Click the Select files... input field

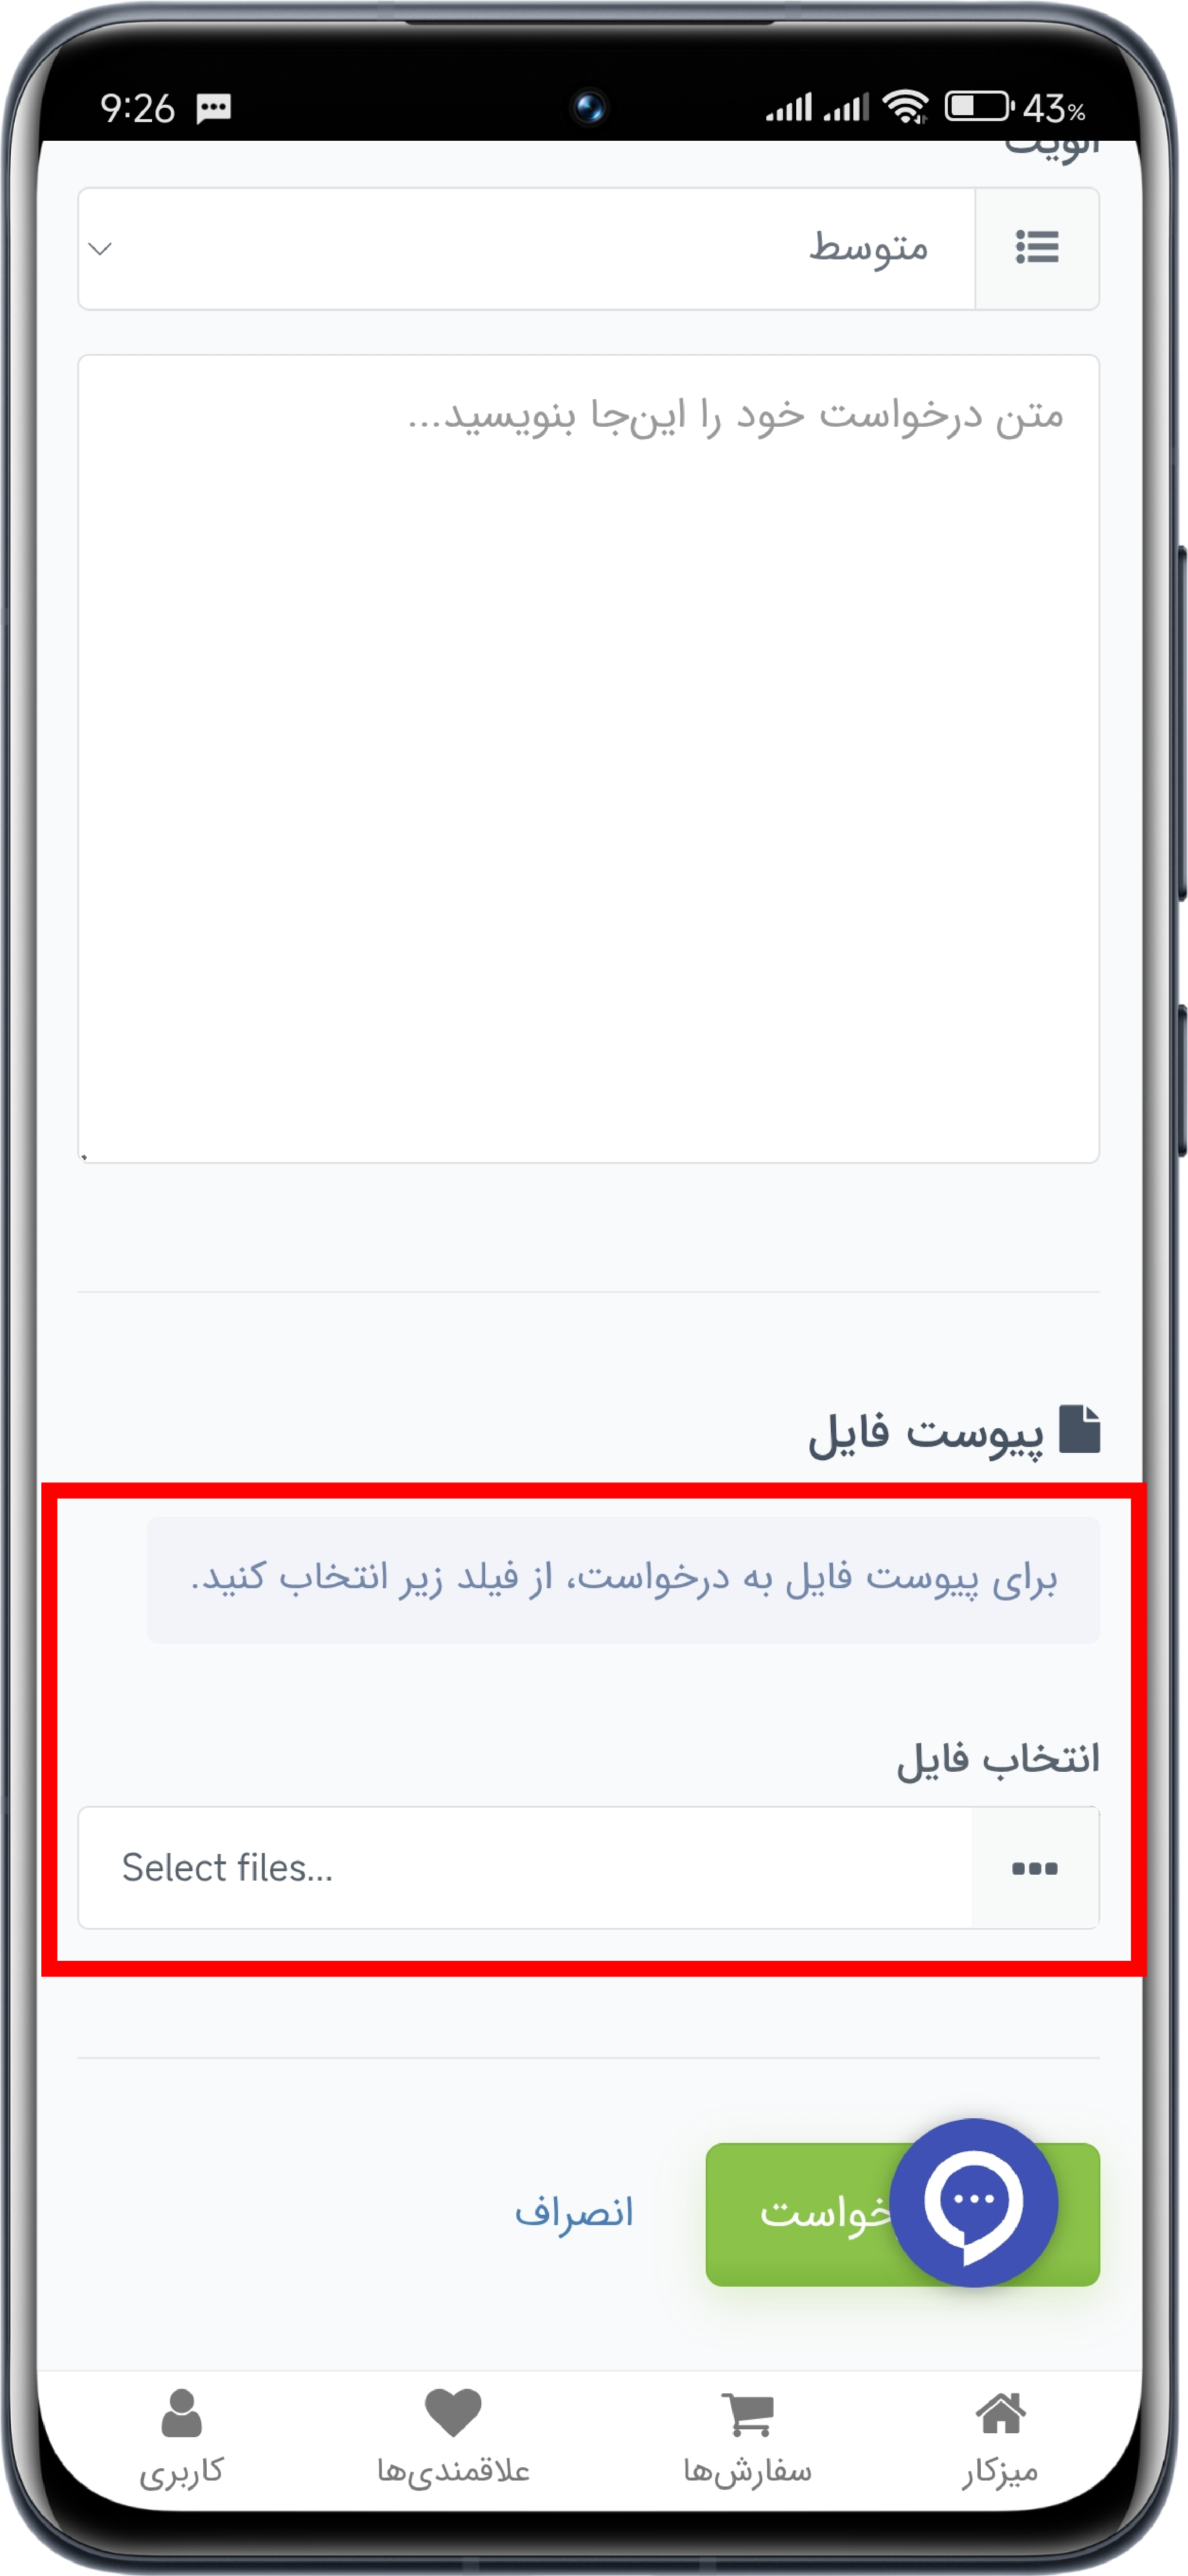click(525, 1868)
